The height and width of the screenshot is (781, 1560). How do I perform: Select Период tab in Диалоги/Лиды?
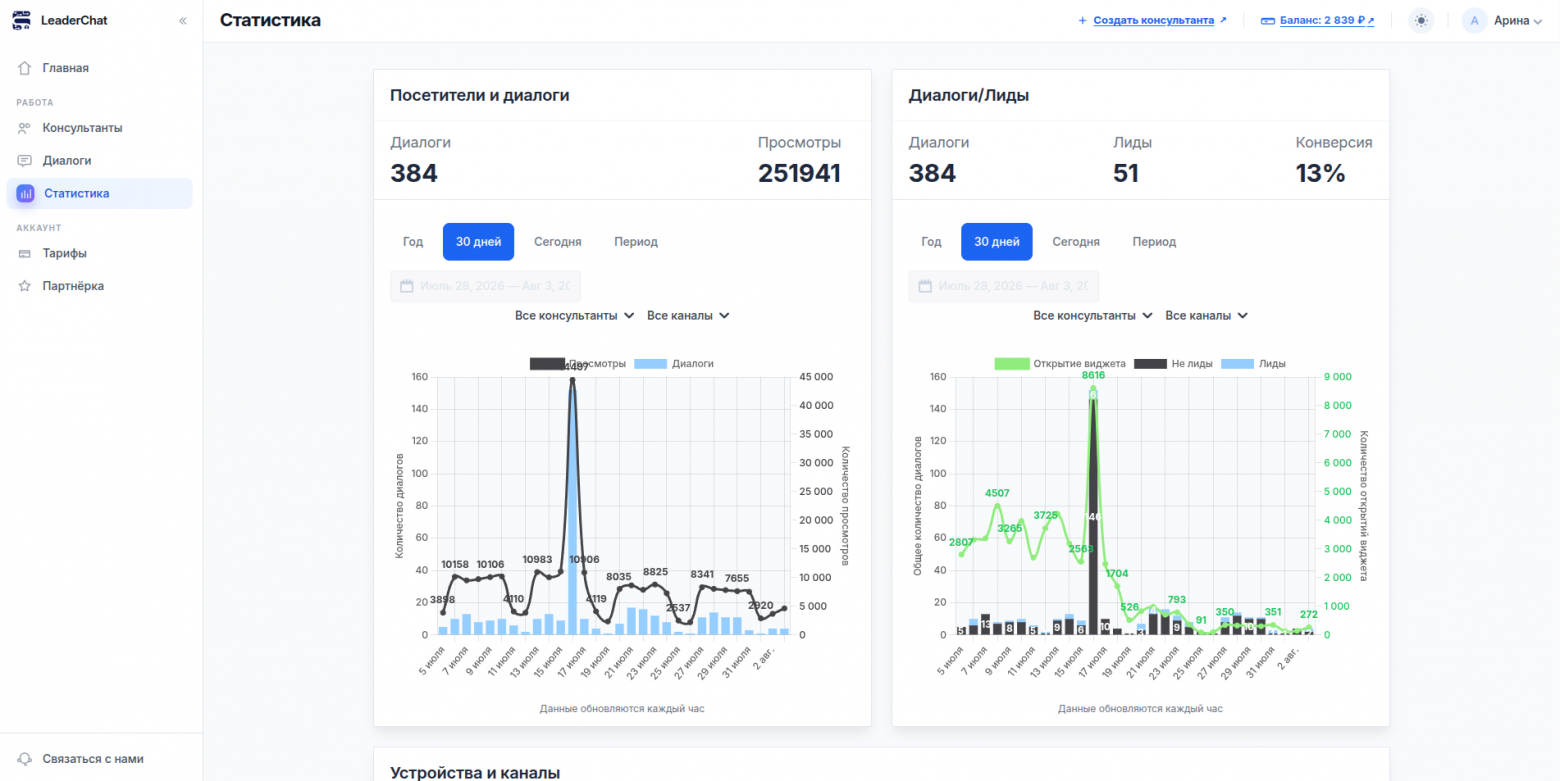(x=1154, y=242)
